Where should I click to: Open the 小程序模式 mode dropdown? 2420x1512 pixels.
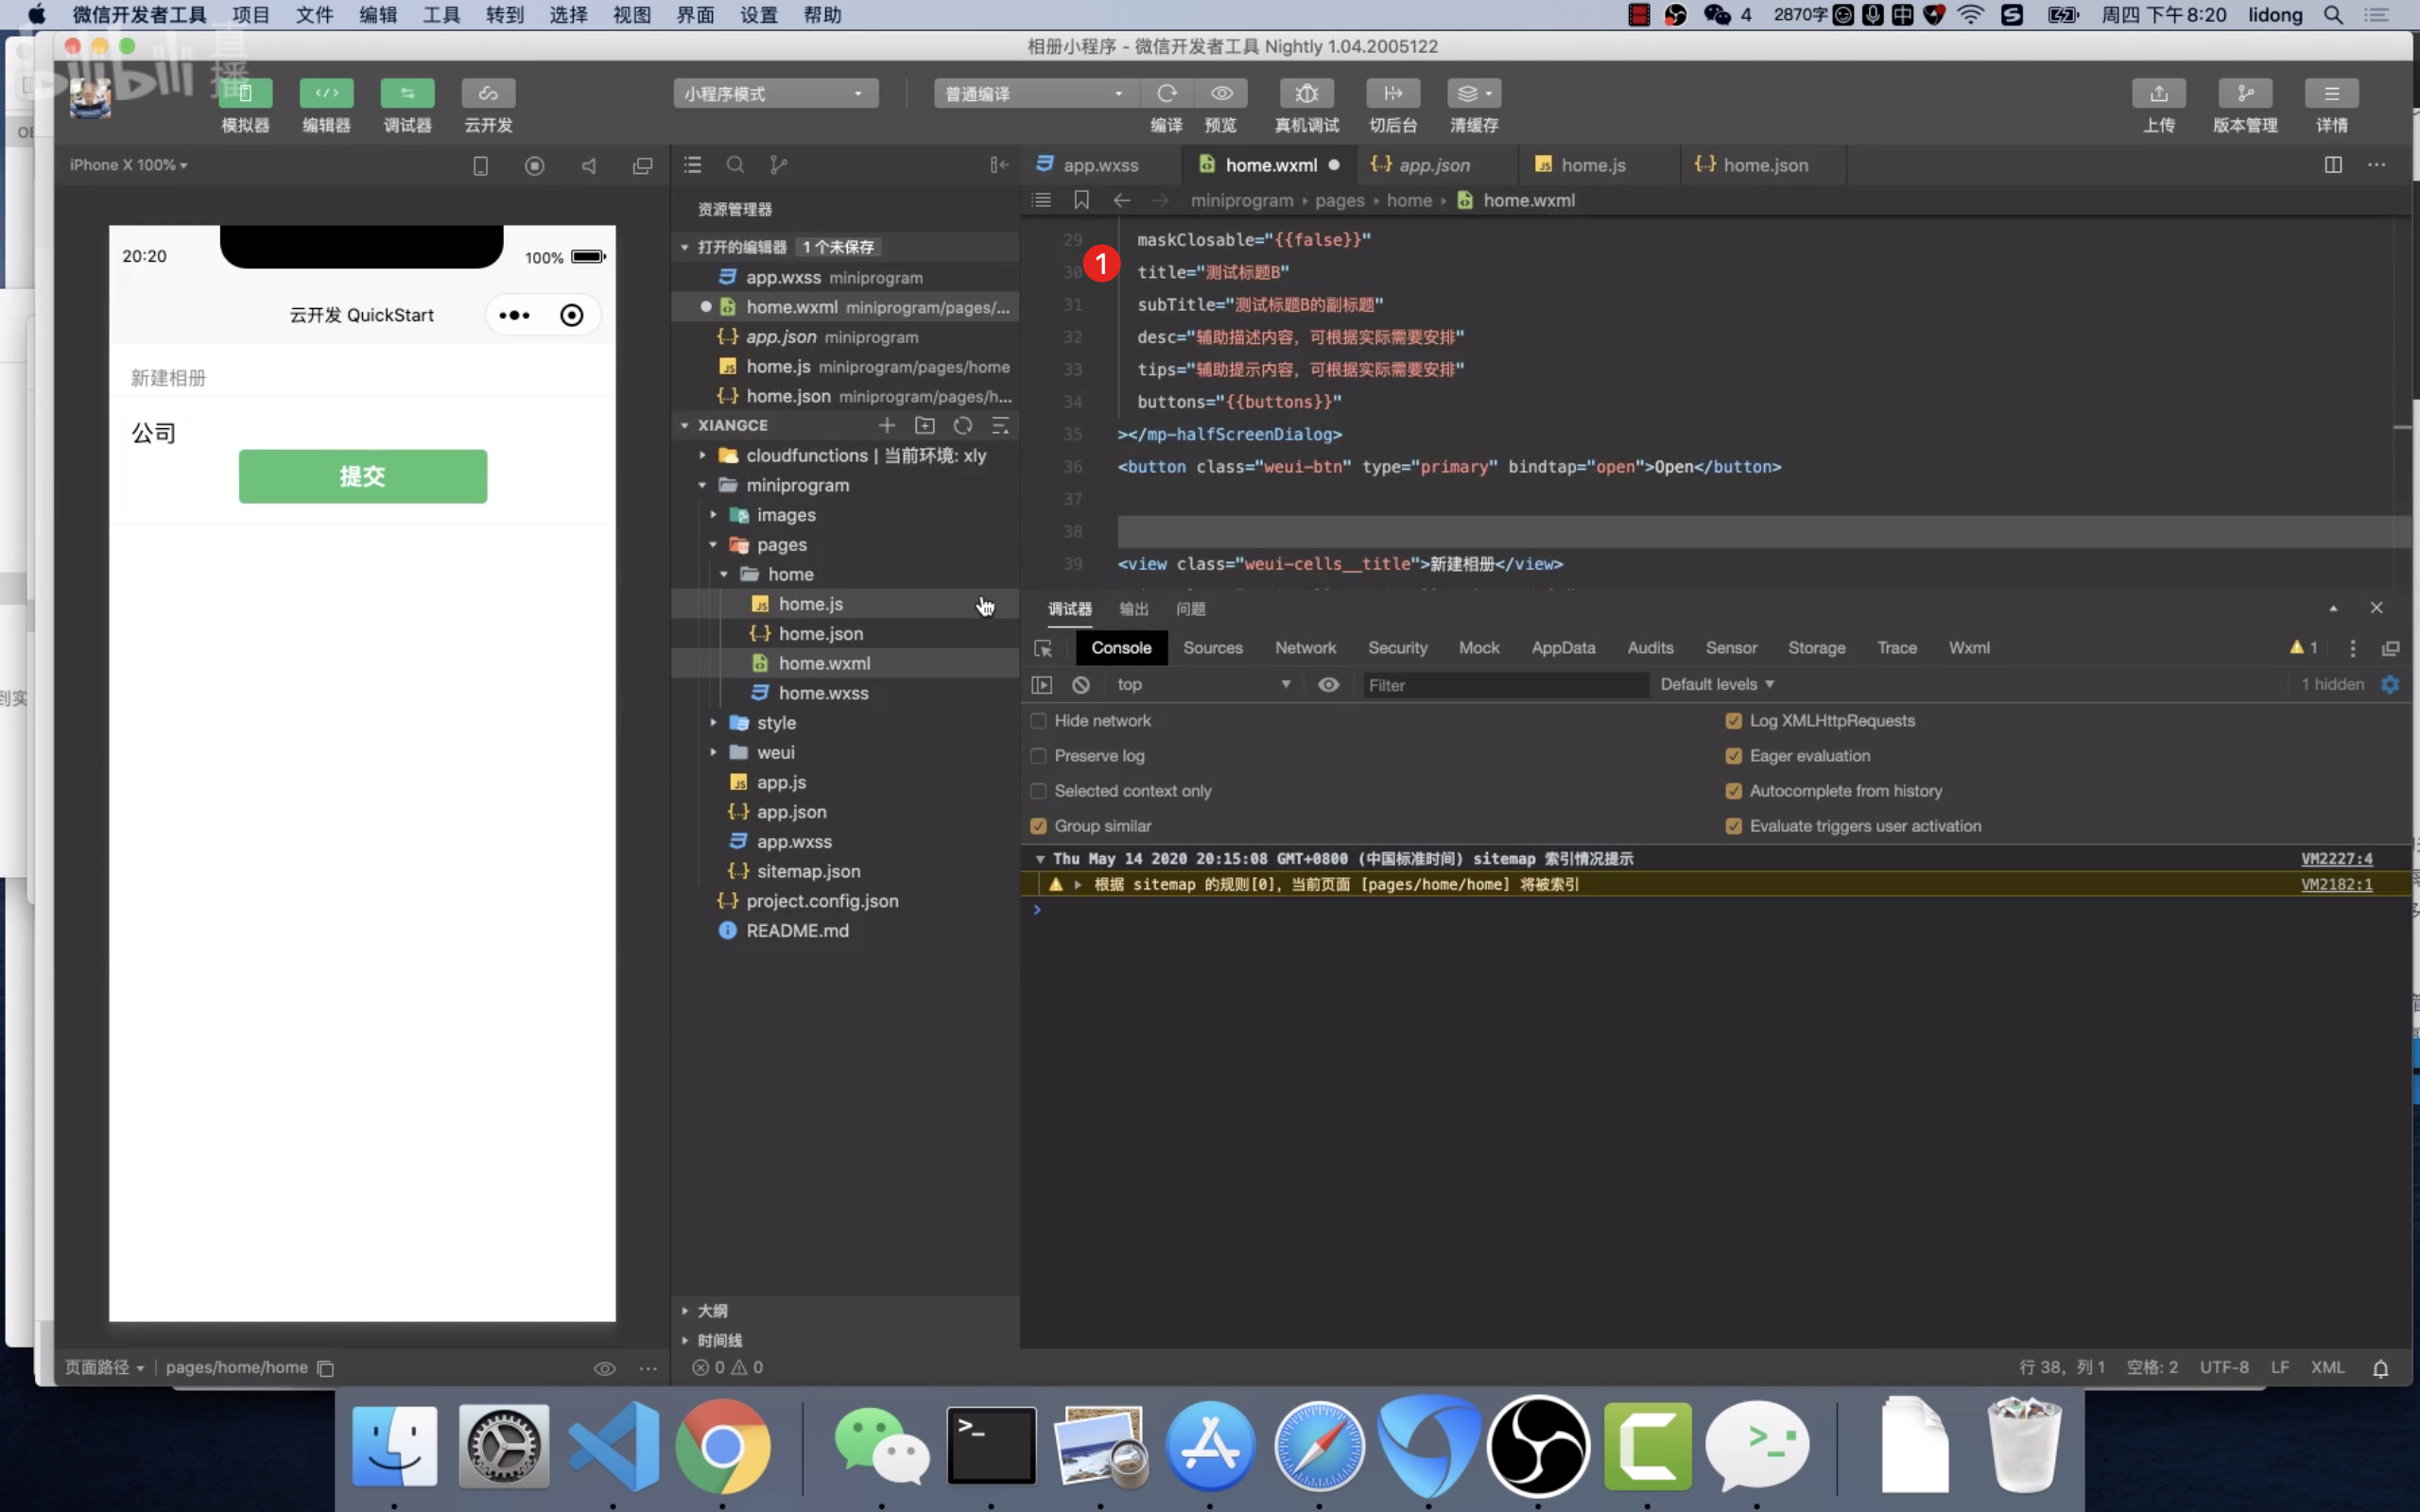775,93
